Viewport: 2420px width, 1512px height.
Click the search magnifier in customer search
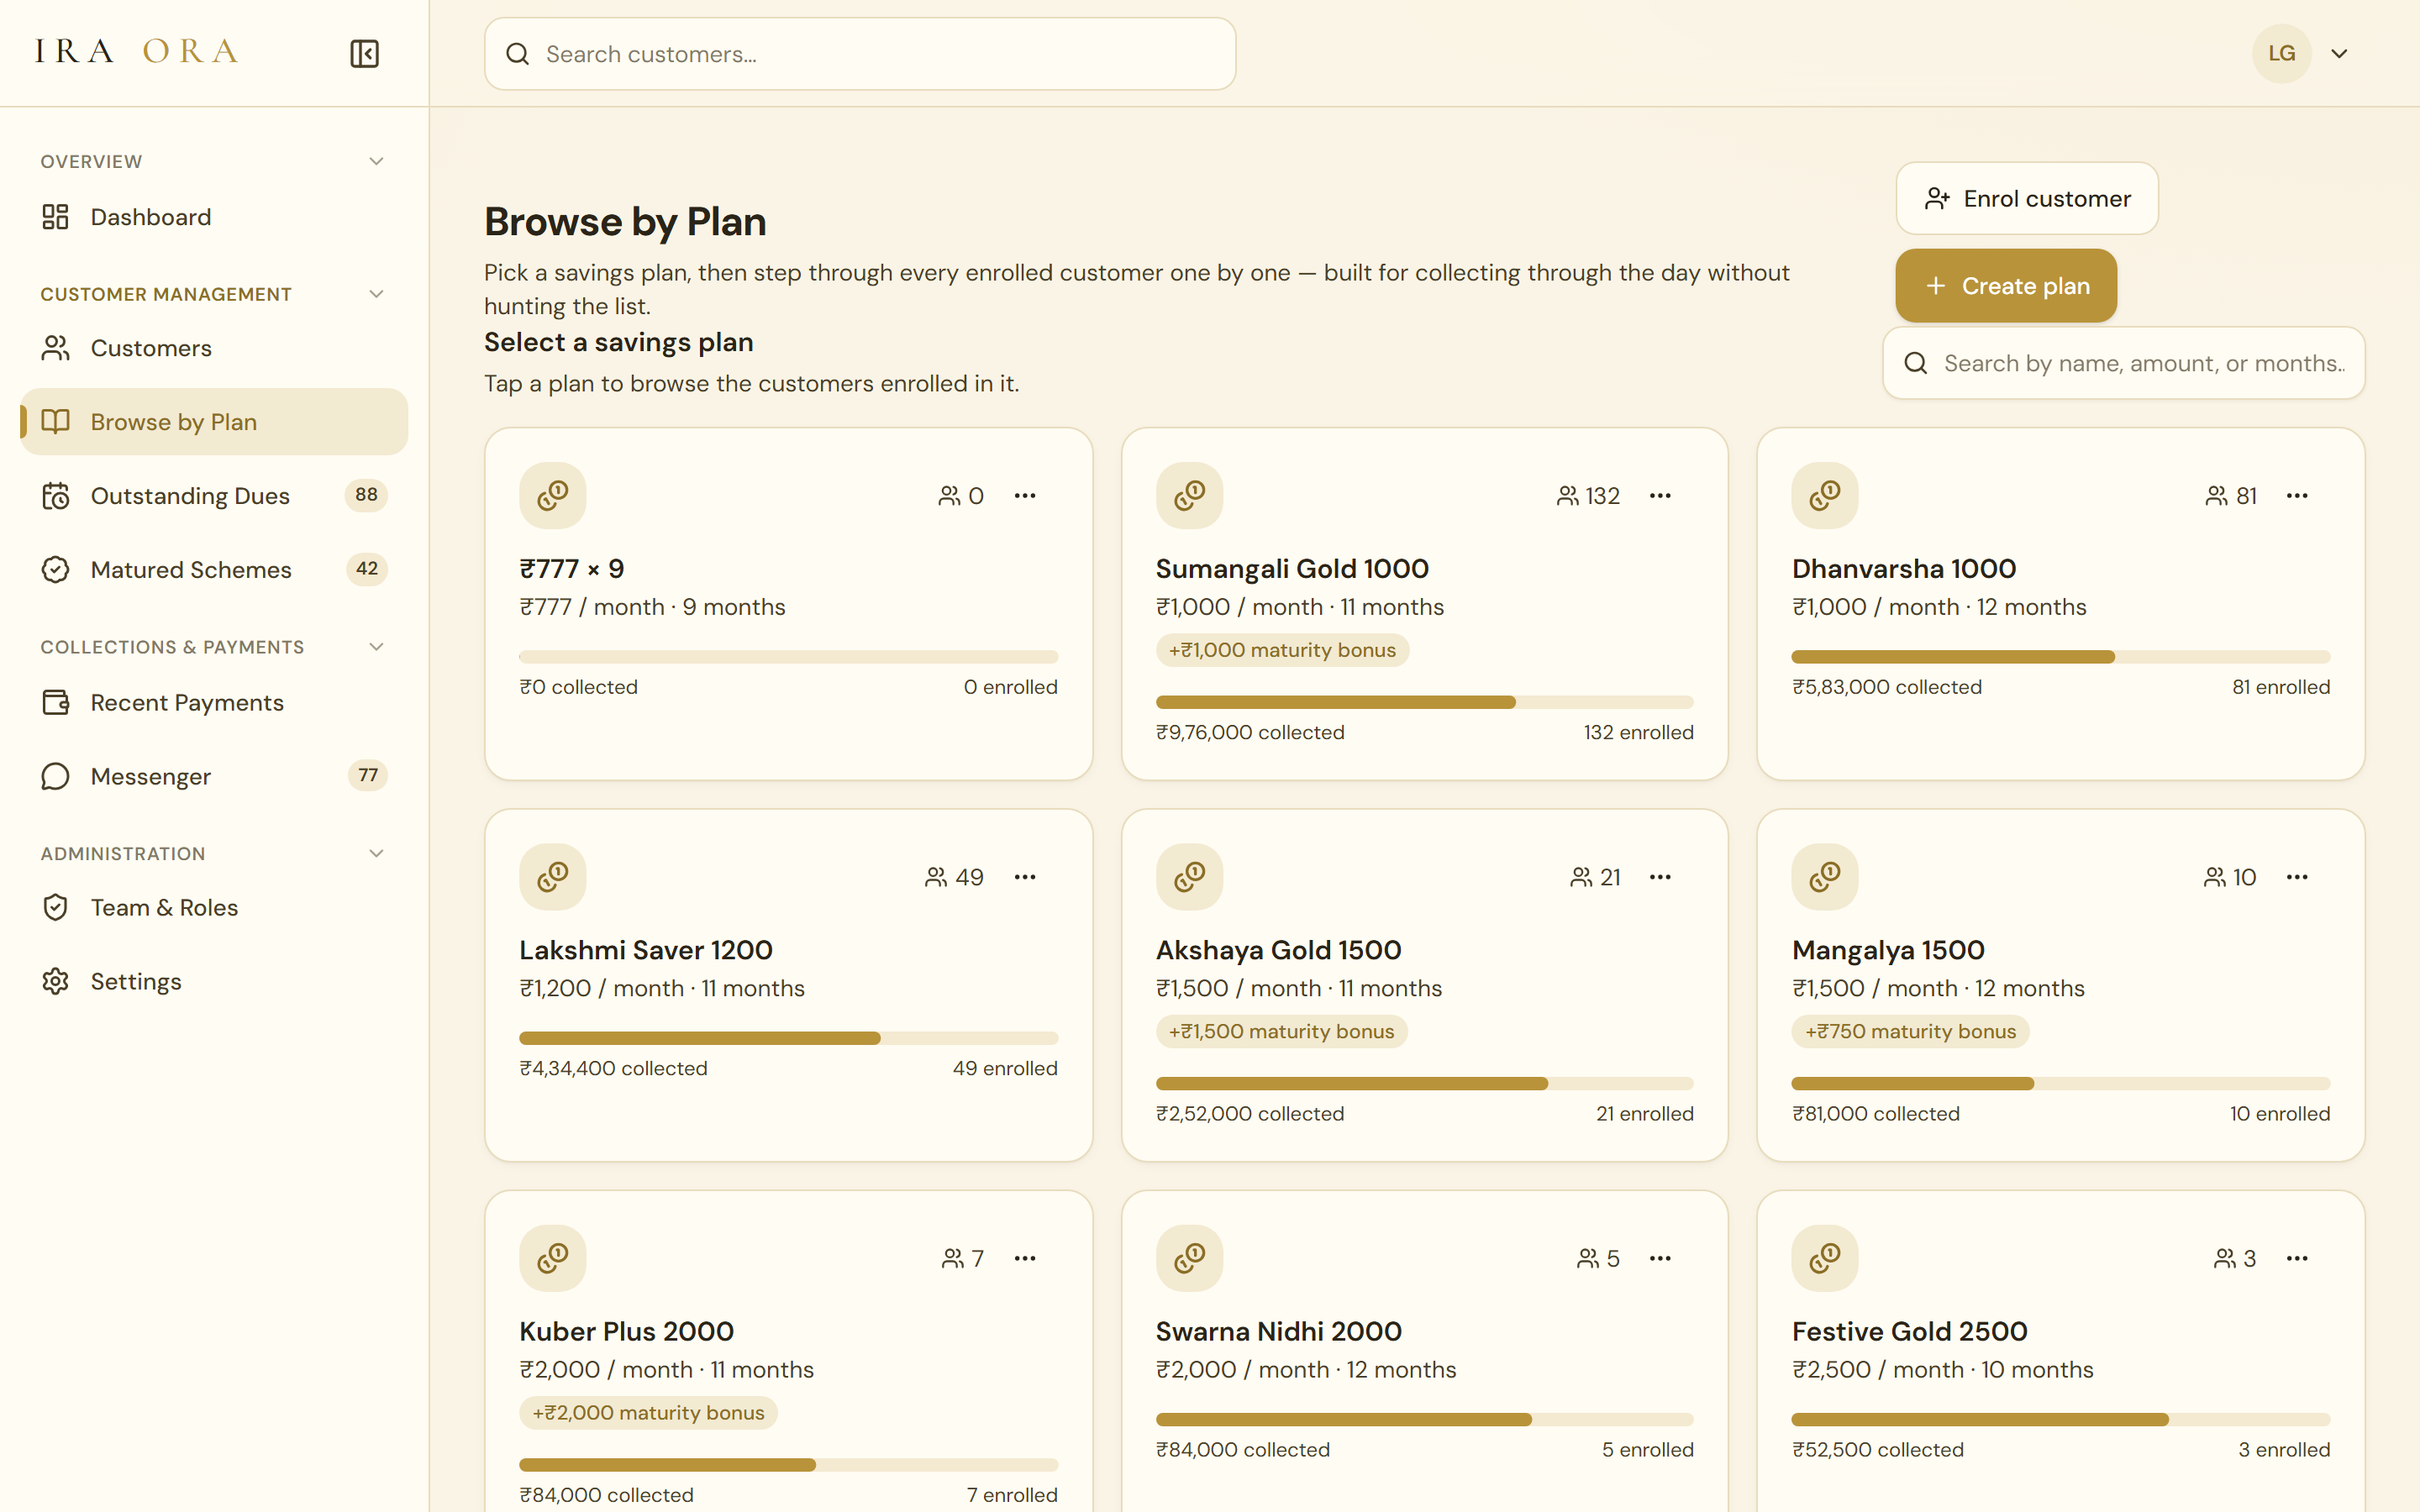click(x=517, y=54)
